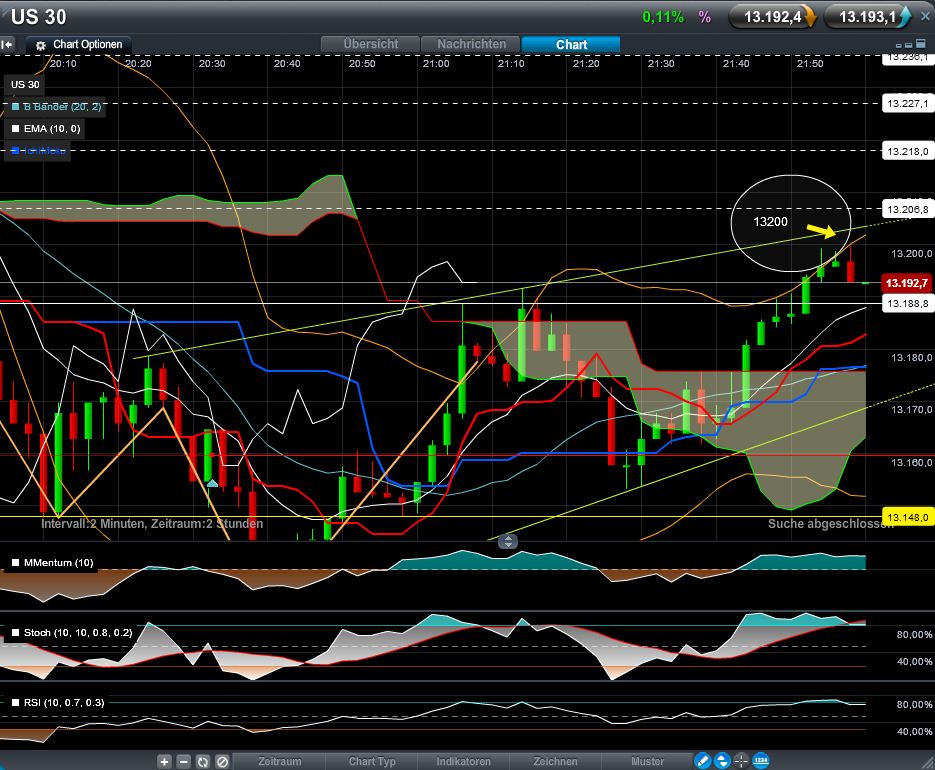Toggle the crosshair cursor icon

741,760
